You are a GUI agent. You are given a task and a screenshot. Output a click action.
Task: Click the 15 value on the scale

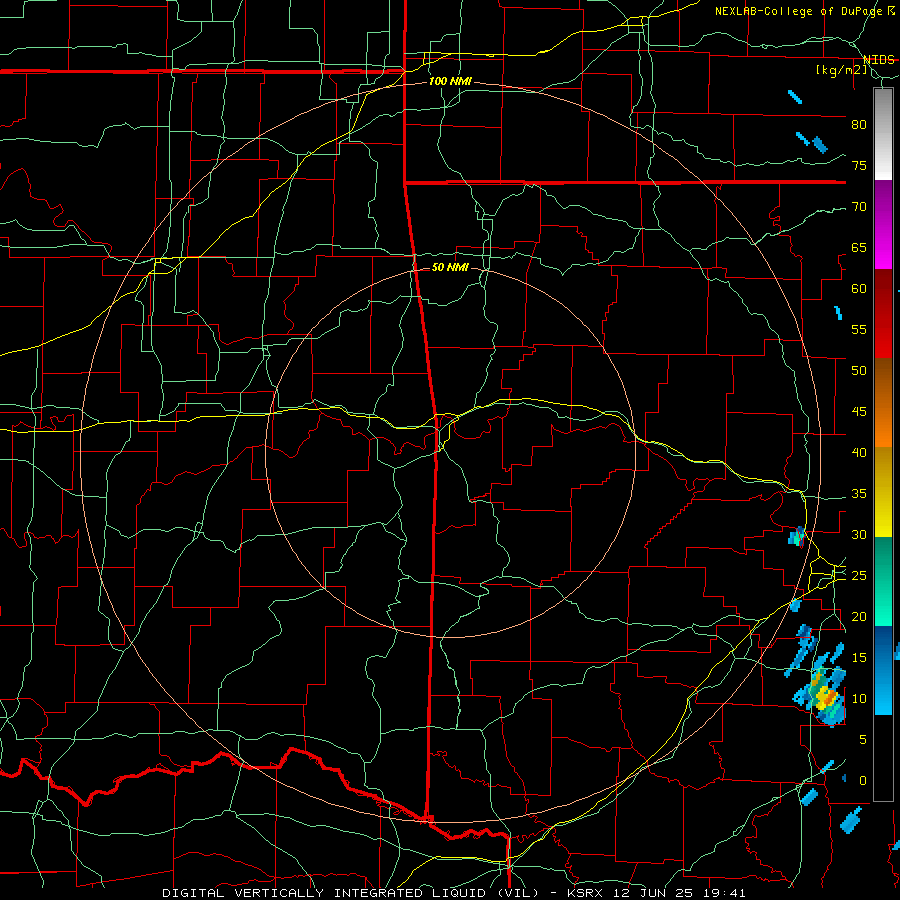pos(859,657)
